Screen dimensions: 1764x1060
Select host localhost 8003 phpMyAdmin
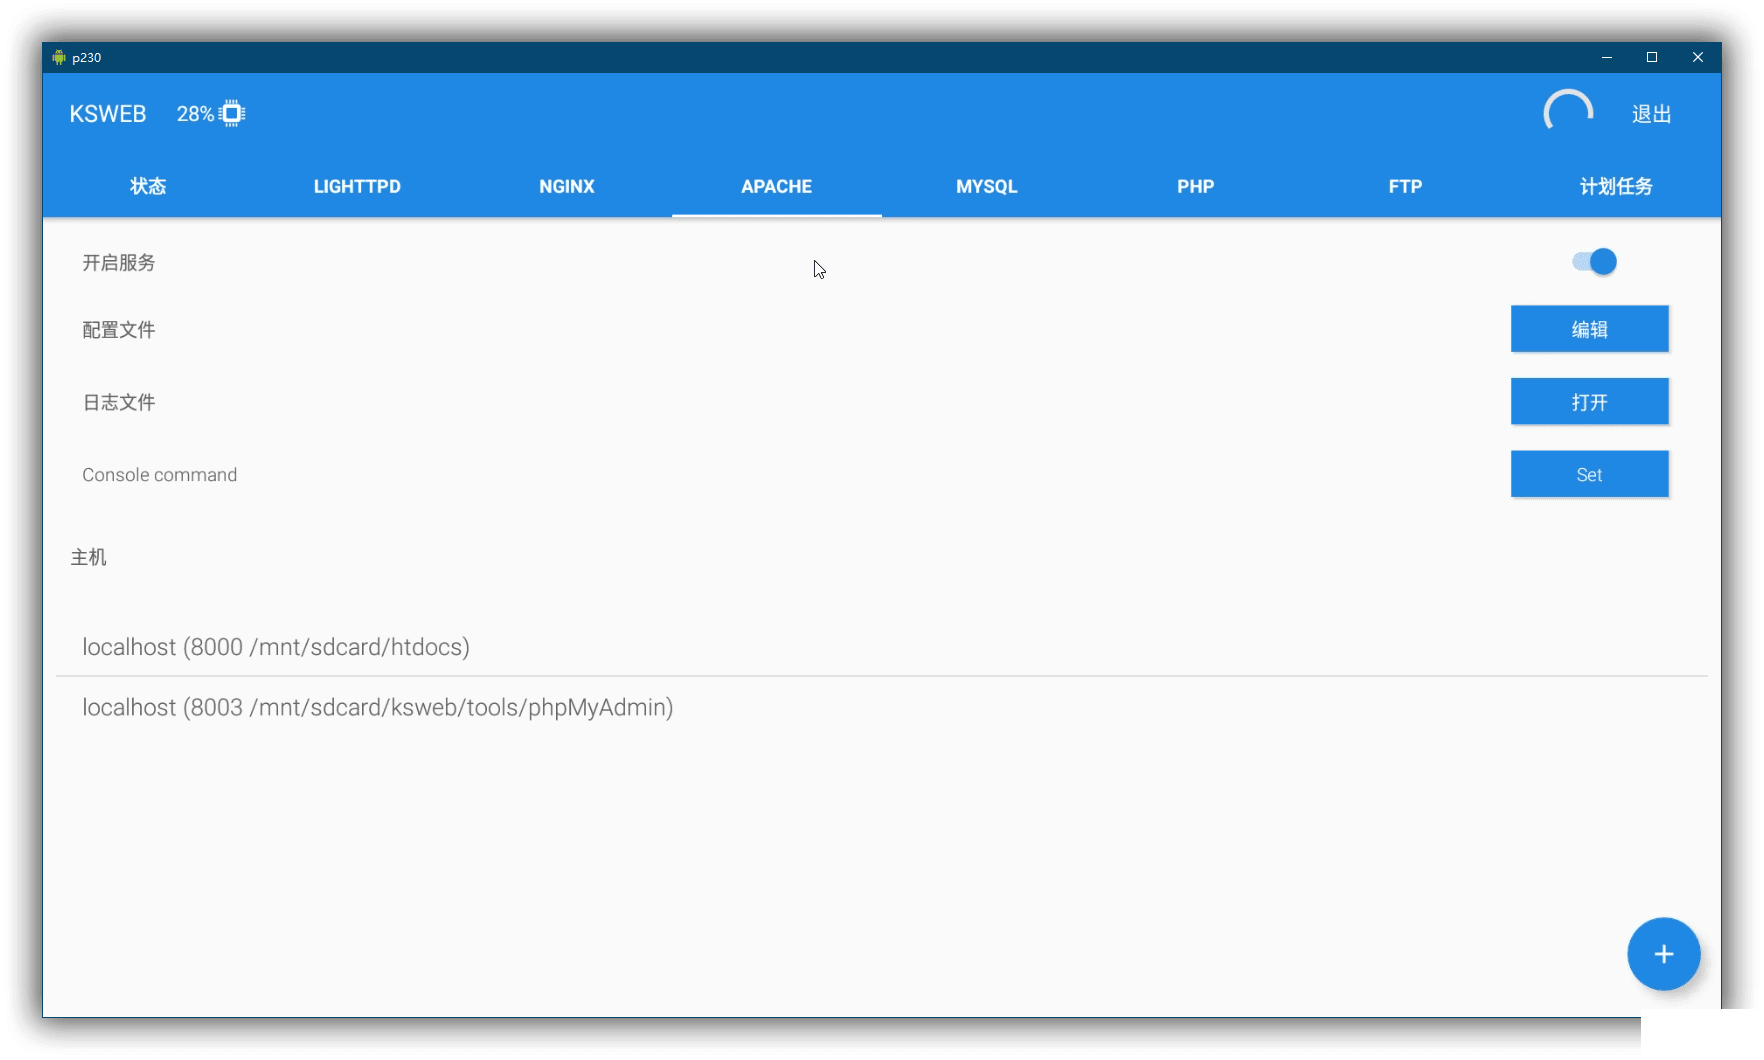tap(882, 707)
